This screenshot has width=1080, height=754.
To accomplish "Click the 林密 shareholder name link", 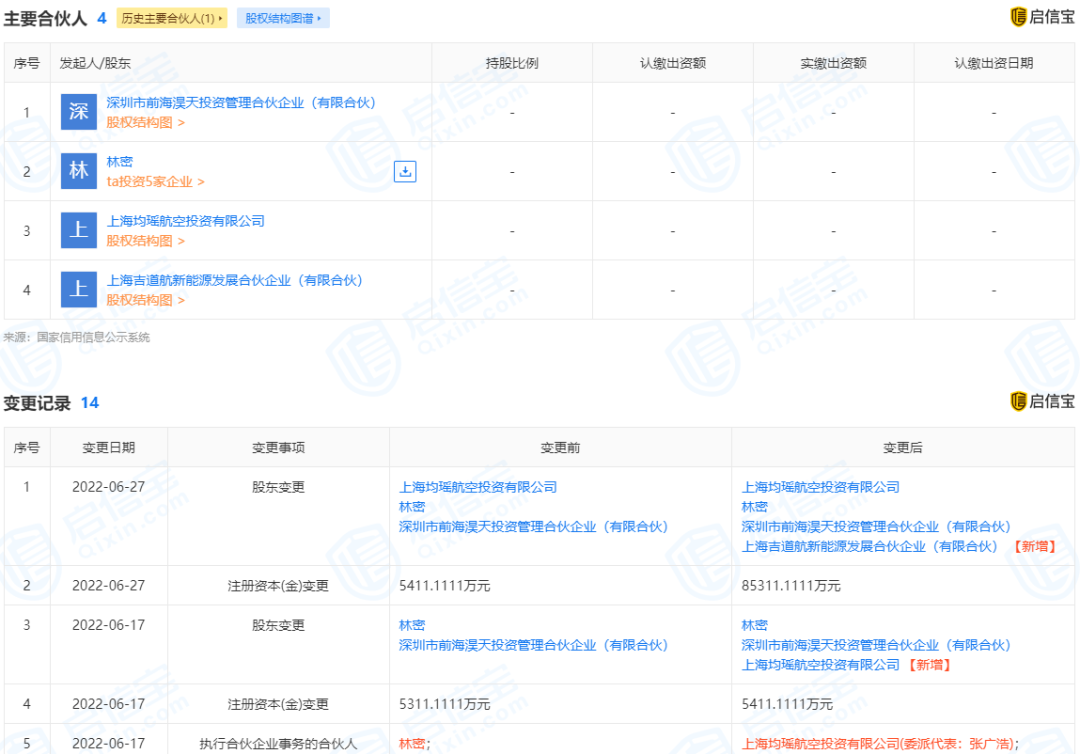I will 122,160.
